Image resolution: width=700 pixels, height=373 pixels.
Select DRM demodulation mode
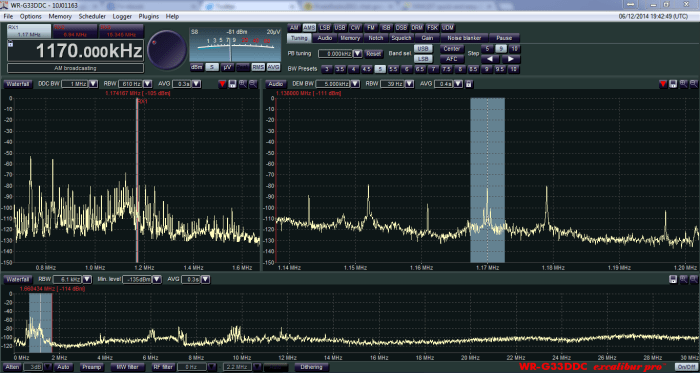click(x=417, y=28)
